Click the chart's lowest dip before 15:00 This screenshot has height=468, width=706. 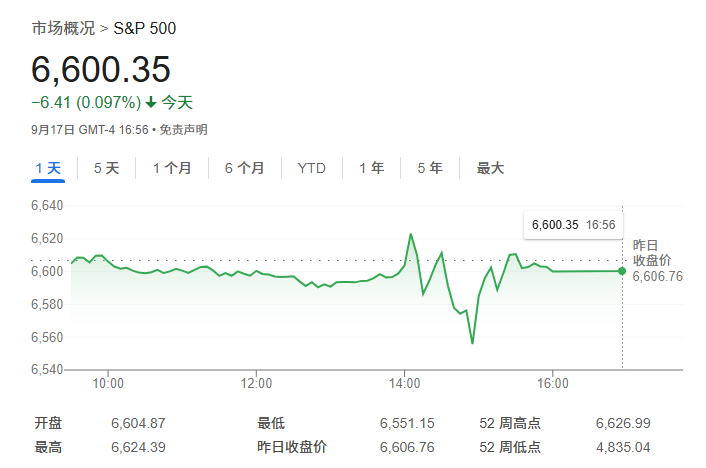click(472, 343)
